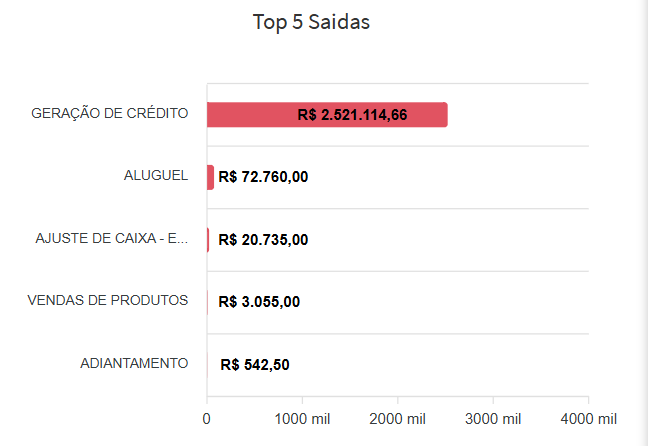
Task: Click the thin VENDAS DE PRODUTOS bar sliver
Action: [207, 302]
